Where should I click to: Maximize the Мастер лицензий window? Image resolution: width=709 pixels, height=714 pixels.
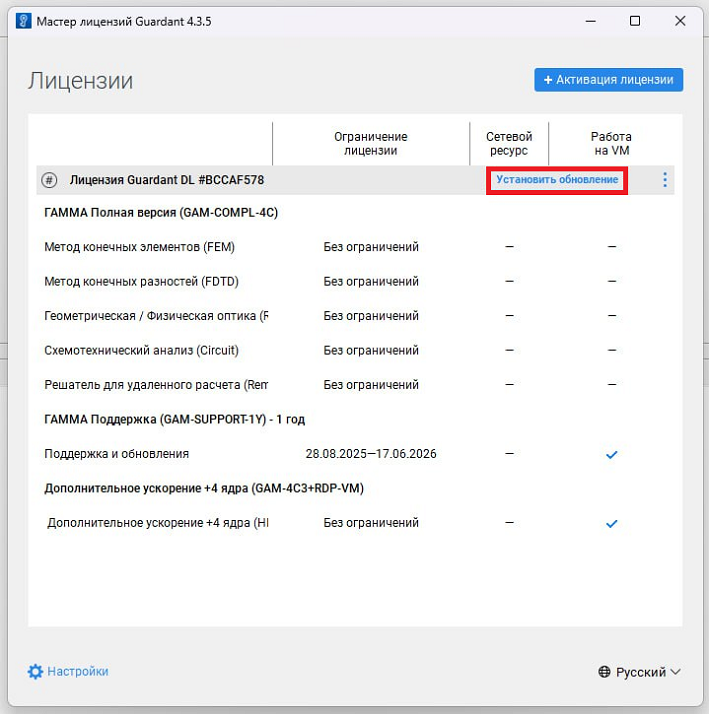tap(635, 21)
